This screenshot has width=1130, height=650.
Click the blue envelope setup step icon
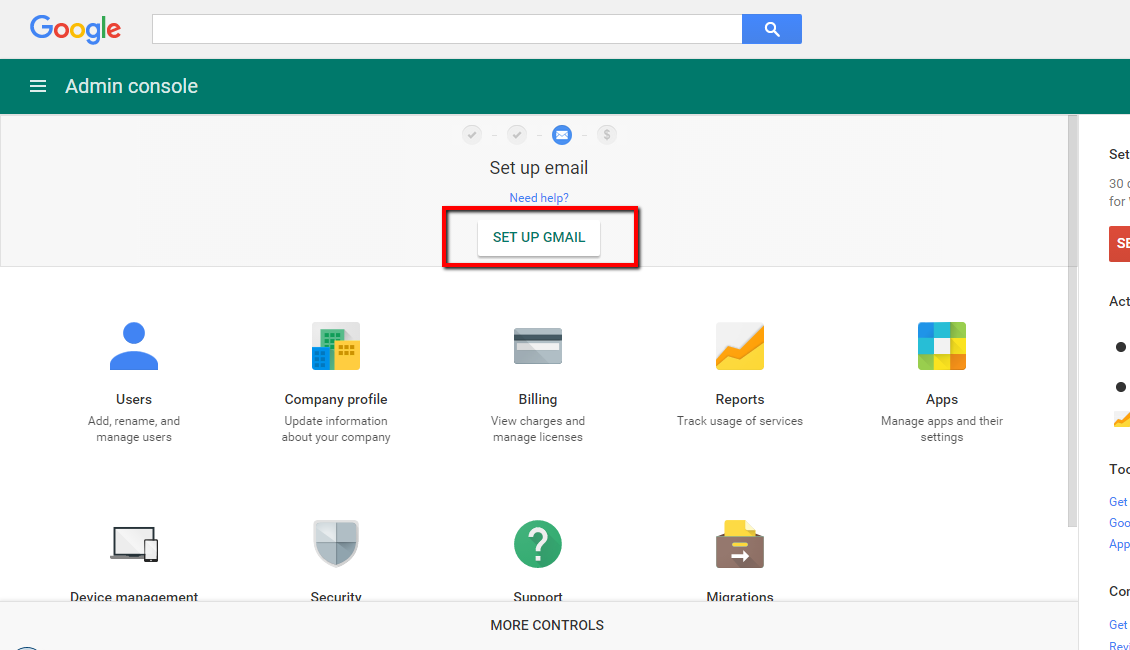click(x=562, y=134)
